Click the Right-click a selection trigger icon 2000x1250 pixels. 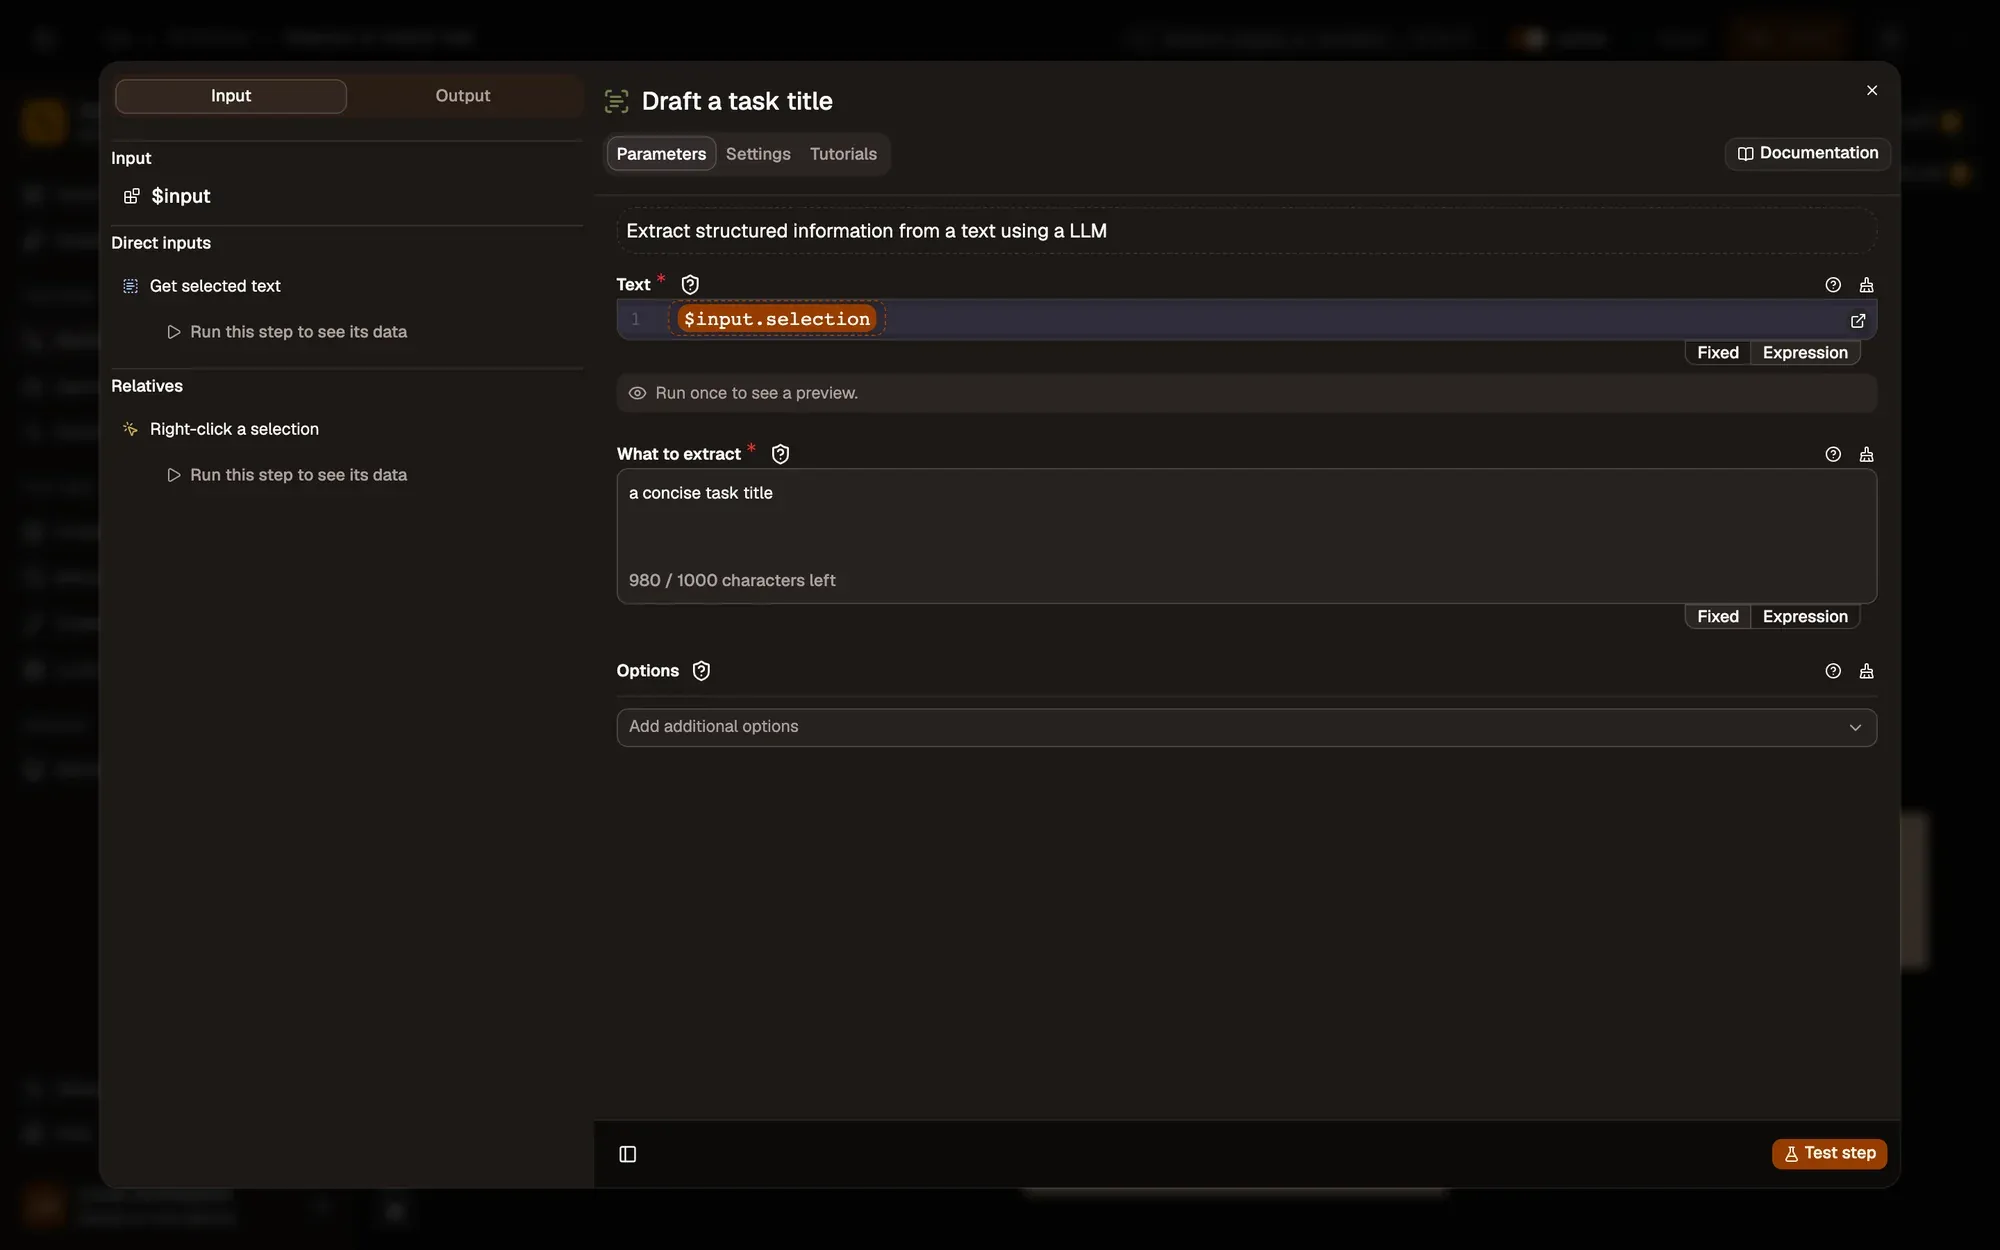(130, 429)
